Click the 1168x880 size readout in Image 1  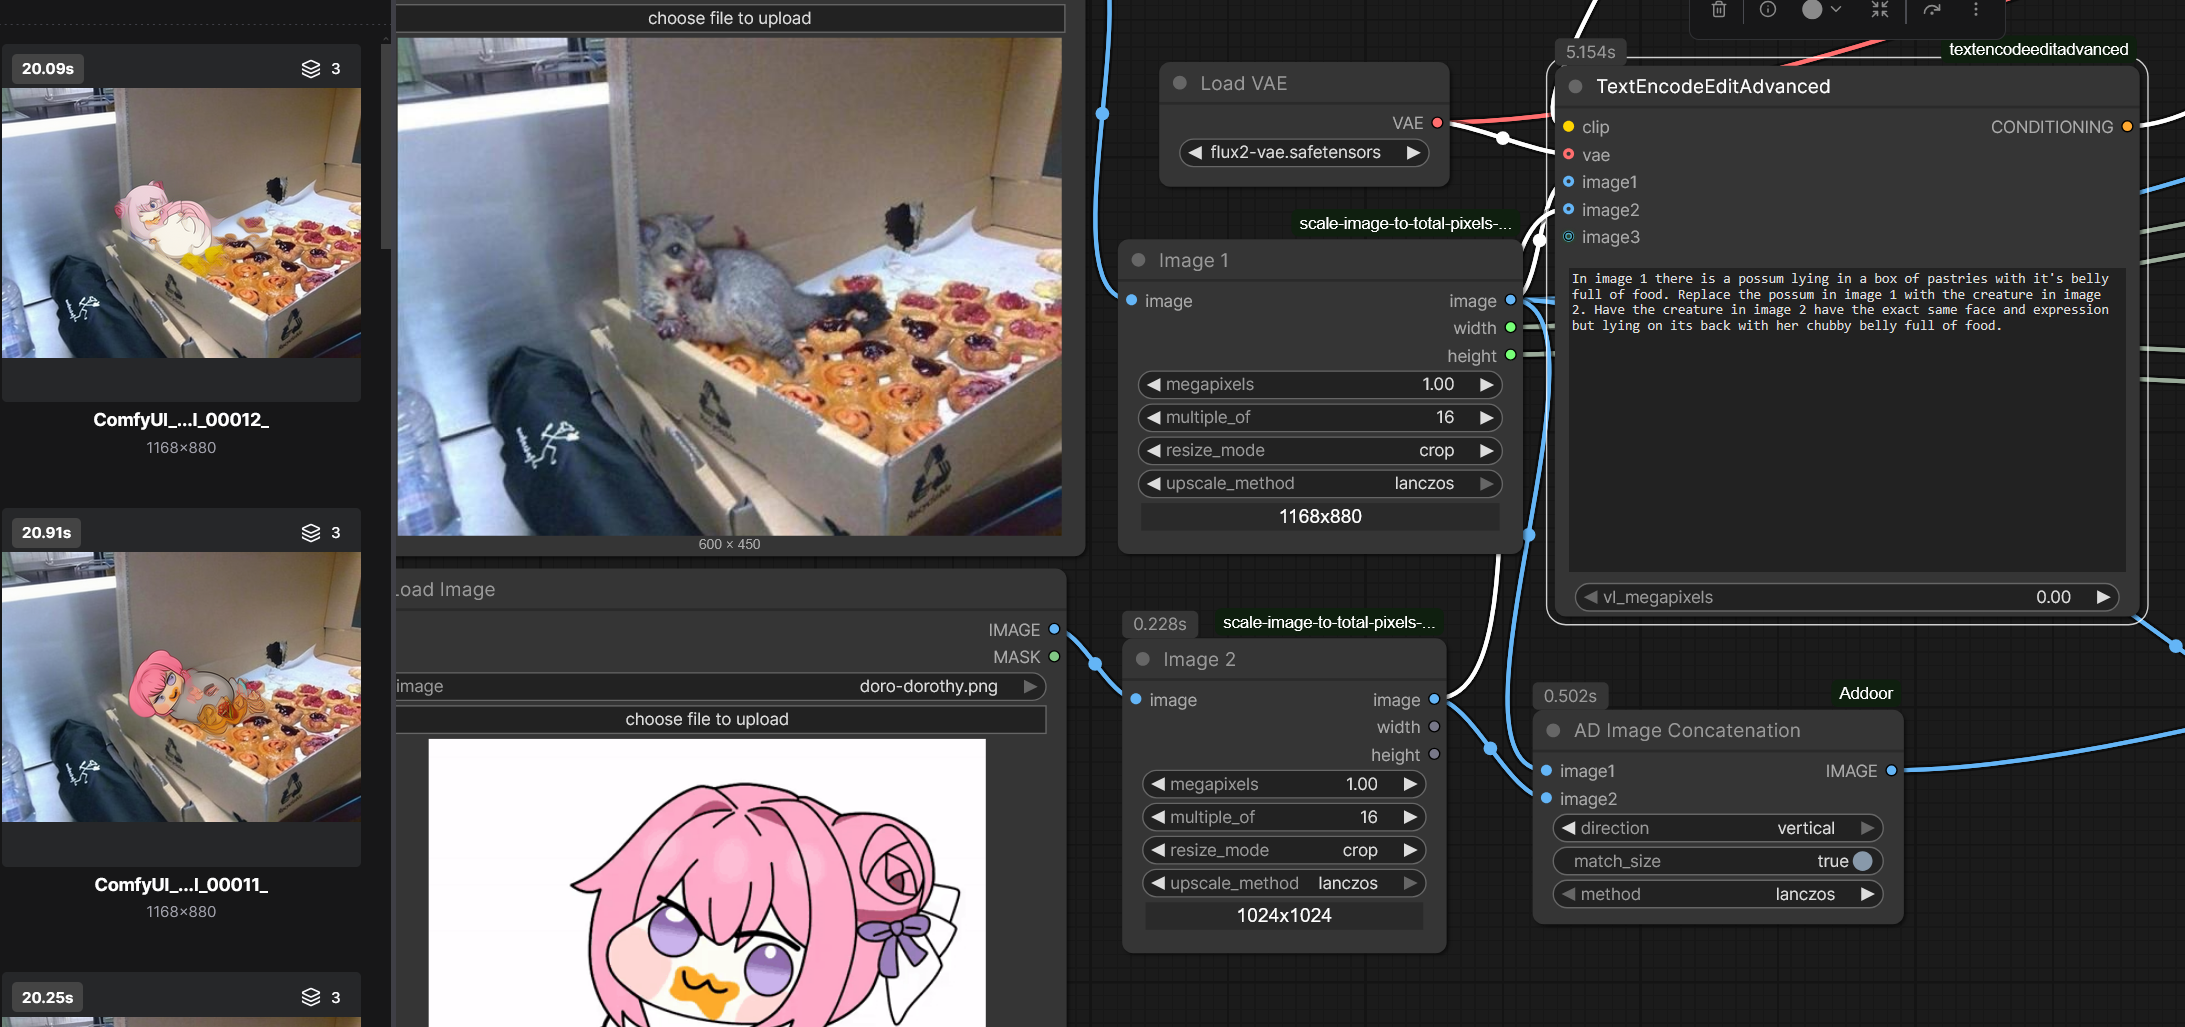tap(1320, 516)
